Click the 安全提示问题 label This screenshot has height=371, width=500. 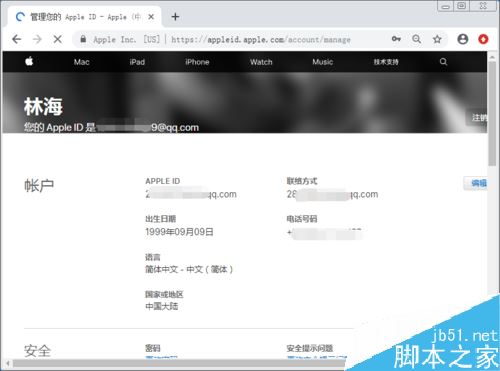pyautogui.click(x=310, y=348)
